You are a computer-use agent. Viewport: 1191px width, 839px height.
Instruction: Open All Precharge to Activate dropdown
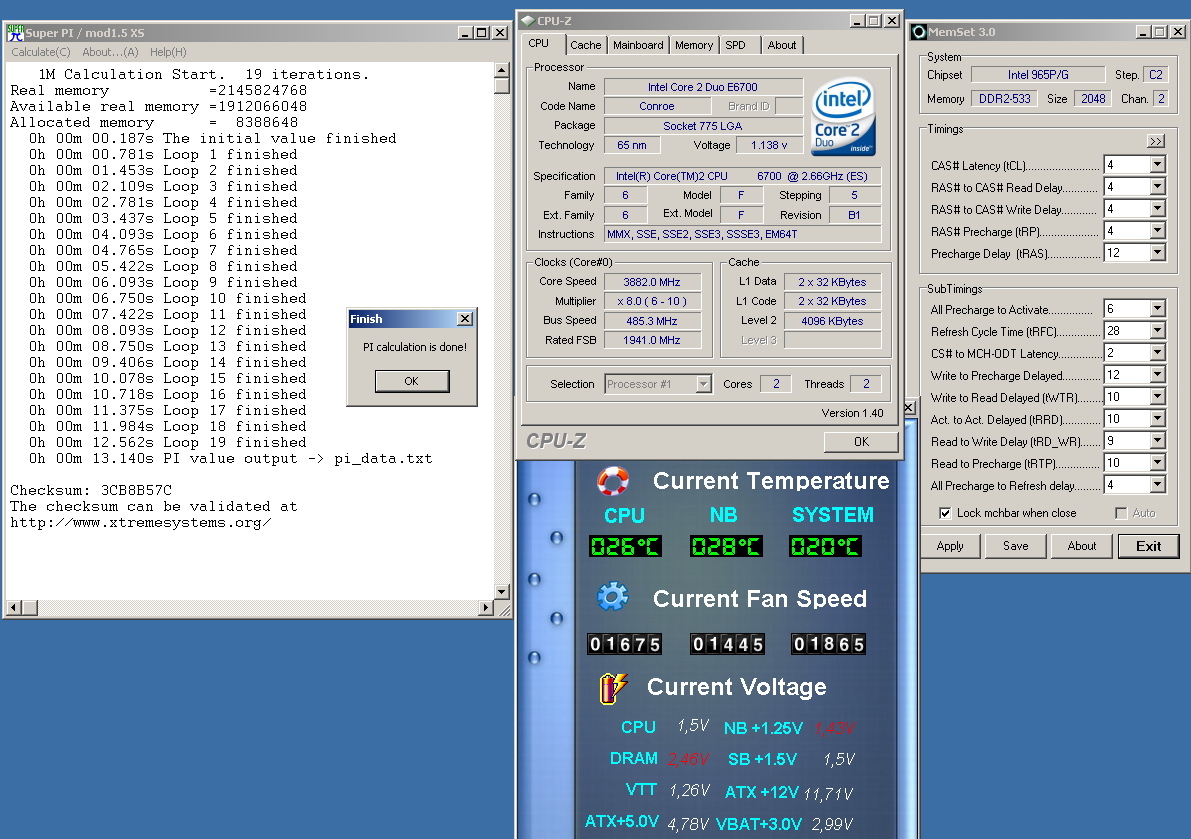tap(1157, 309)
